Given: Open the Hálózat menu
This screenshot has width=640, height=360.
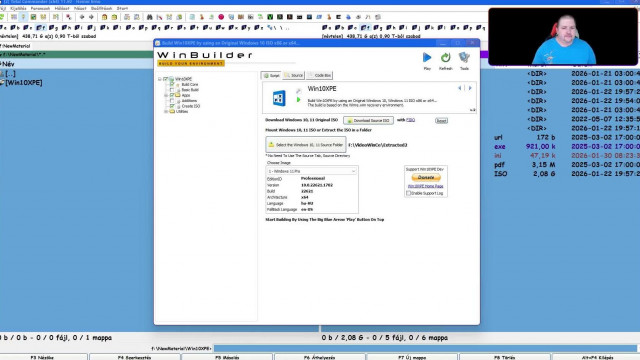Looking at the screenshot, I should 62,8.
